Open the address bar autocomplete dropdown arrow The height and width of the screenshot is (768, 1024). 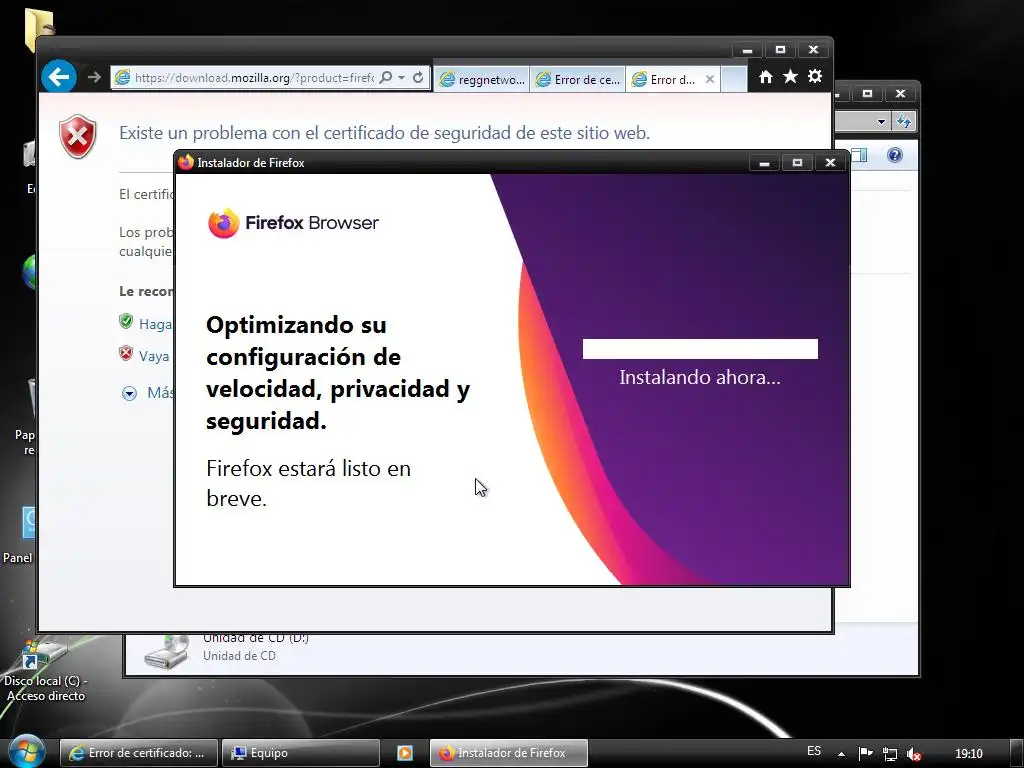402,78
